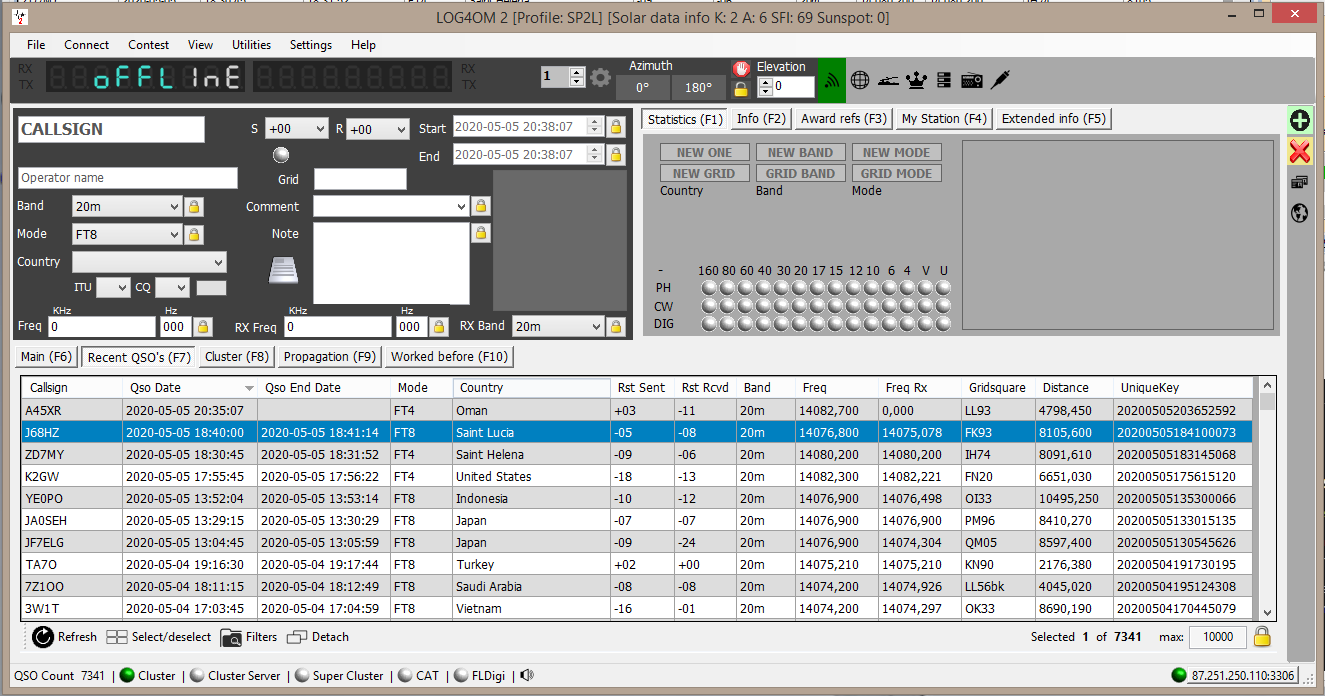This screenshot has height=696, width=1325.
Task: Click the yellow padlock next to max value
Action: pyautogui.click(x=1262, y=637)
